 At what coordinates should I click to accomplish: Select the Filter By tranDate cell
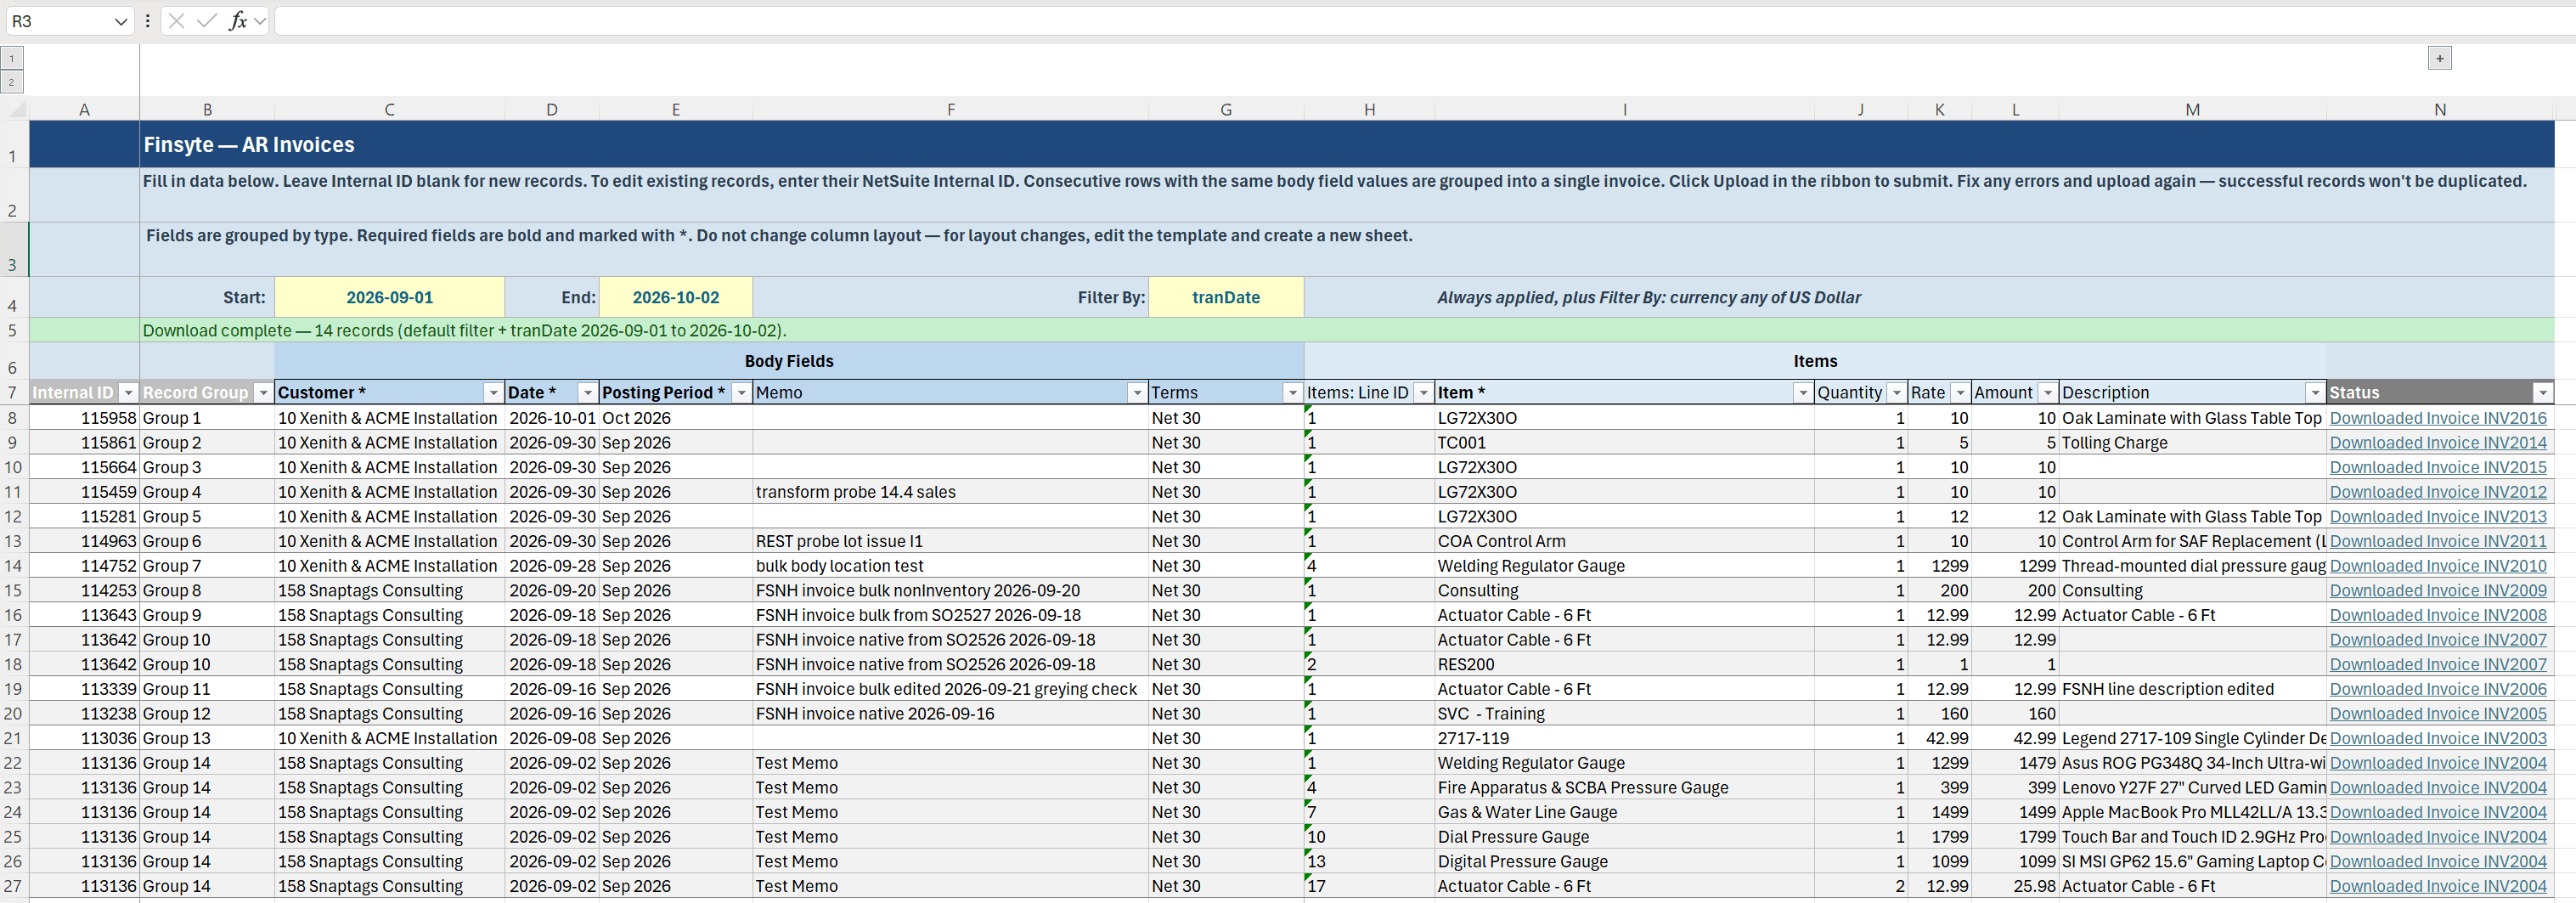1226,297
